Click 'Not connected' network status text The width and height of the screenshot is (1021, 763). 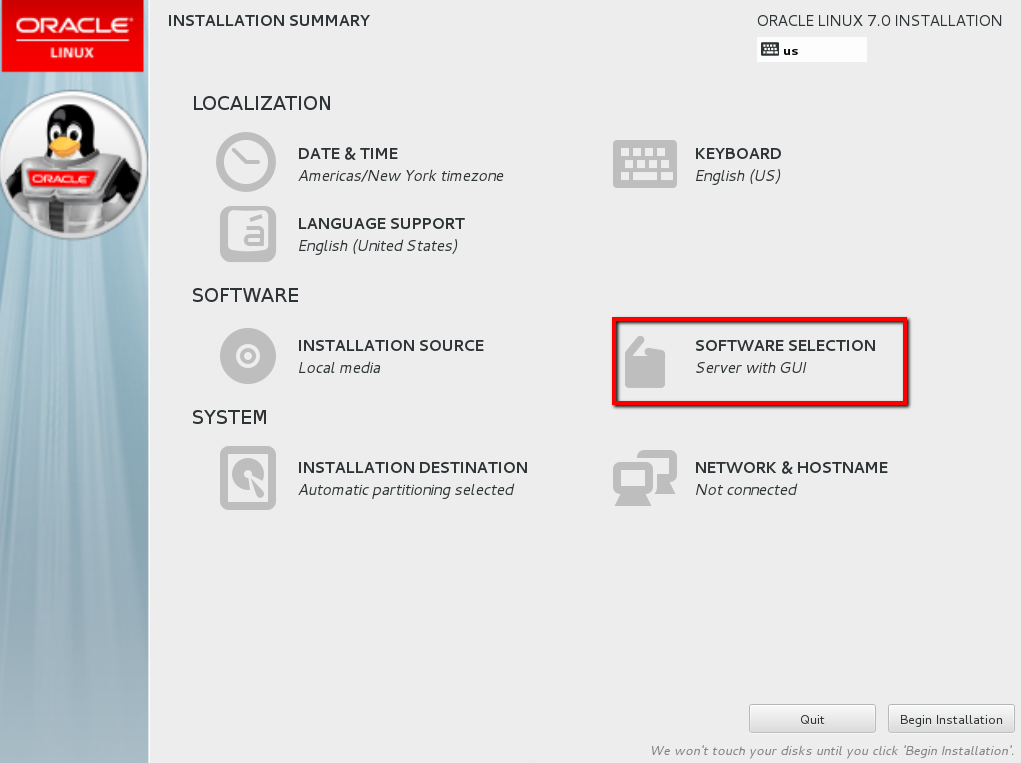coord(746,490)
